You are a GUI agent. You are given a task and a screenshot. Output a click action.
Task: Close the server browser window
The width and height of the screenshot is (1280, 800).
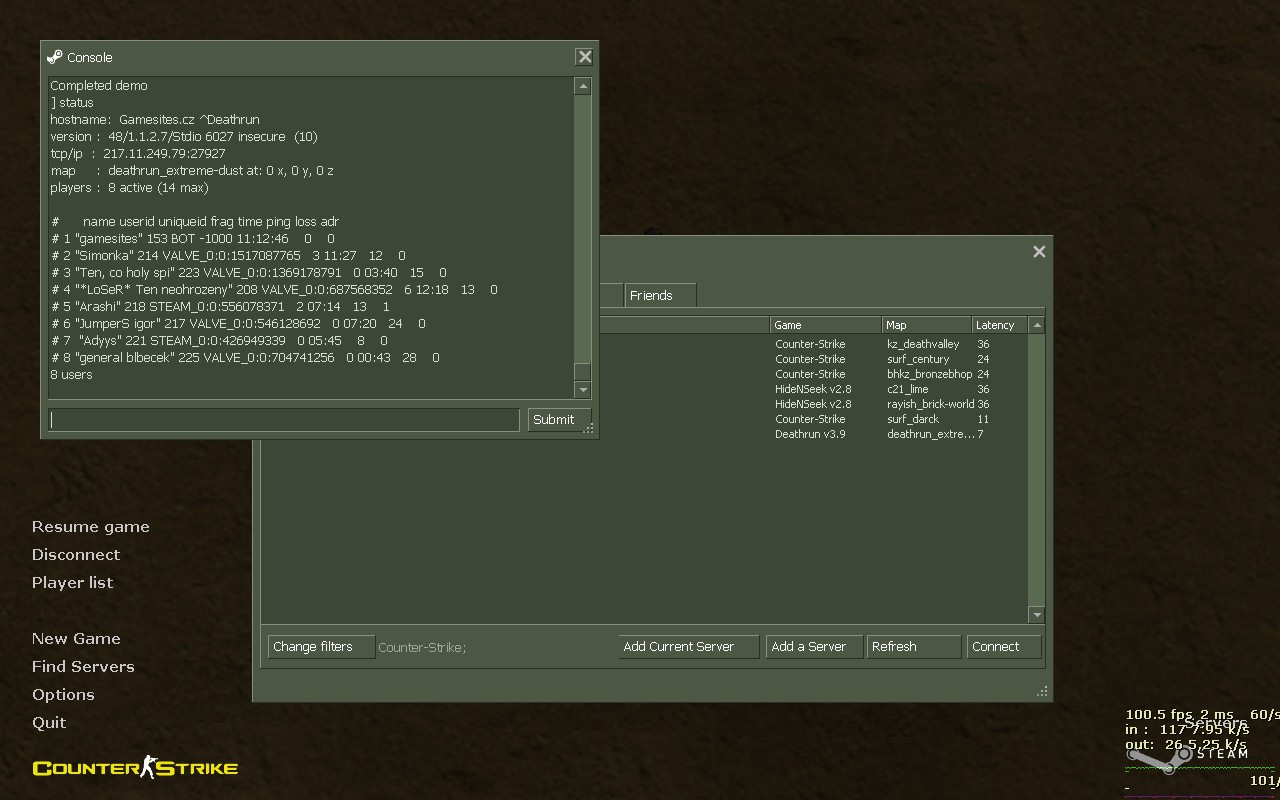pyautogui.click(x=1039, y=252)
